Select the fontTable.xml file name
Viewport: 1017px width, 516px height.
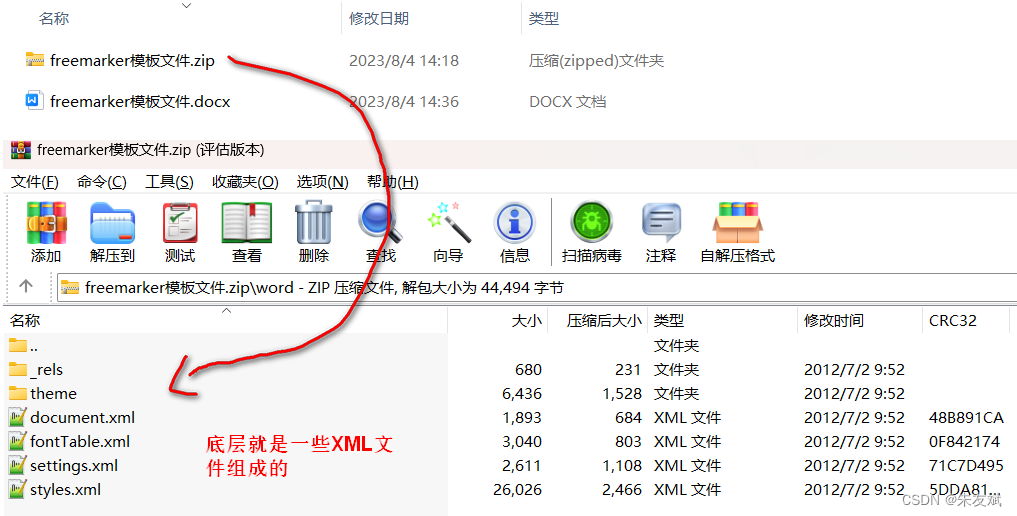(80, 441)
